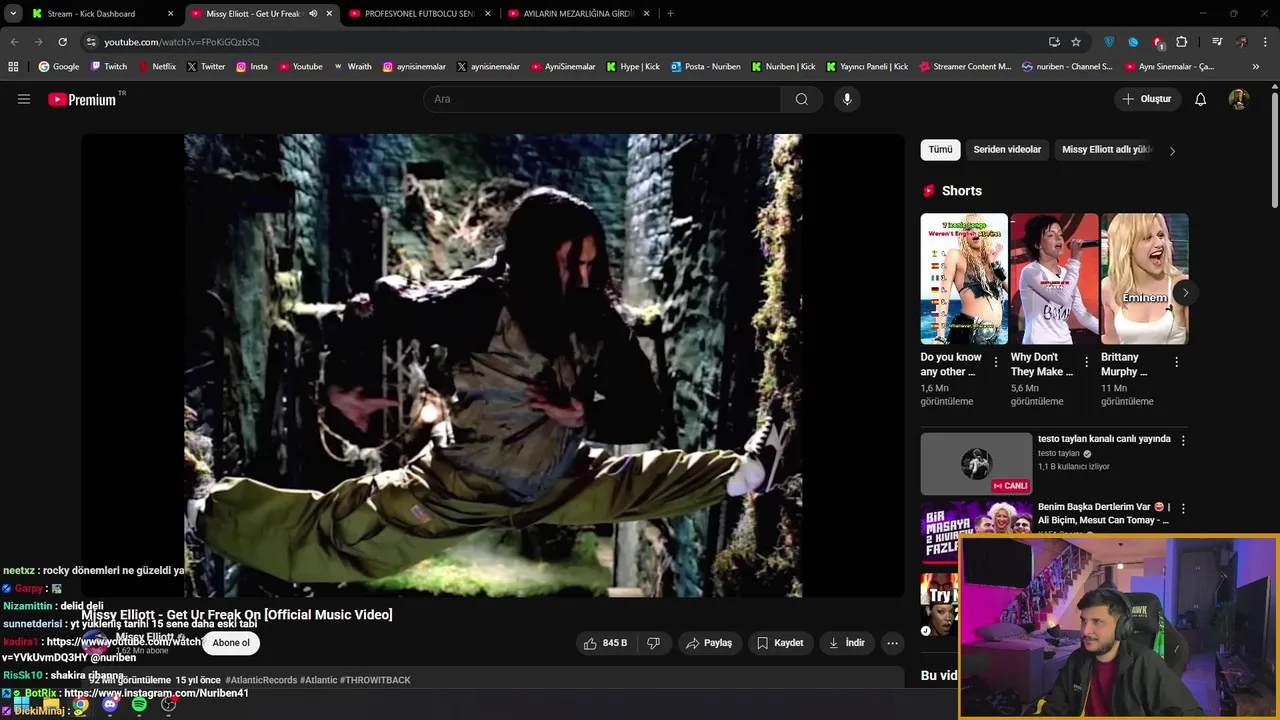Click the Oluştur create button

[x=1146, y=99]
